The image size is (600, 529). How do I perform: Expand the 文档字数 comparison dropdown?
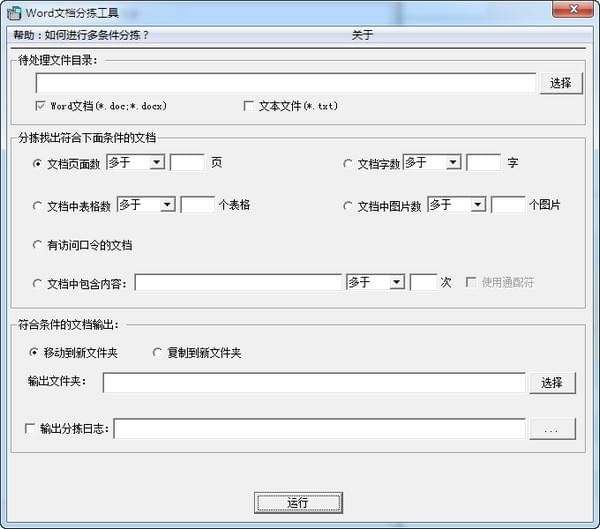pyautogui.click(x=453, y=162)
